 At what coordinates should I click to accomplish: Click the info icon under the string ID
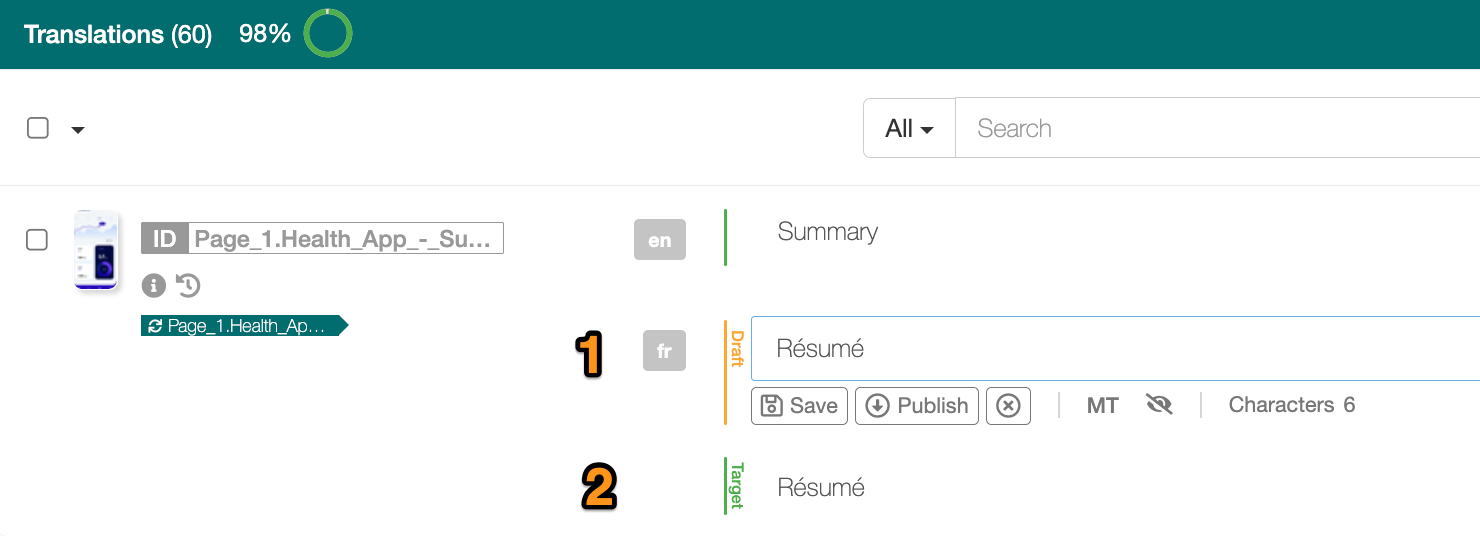coord(153,286)
